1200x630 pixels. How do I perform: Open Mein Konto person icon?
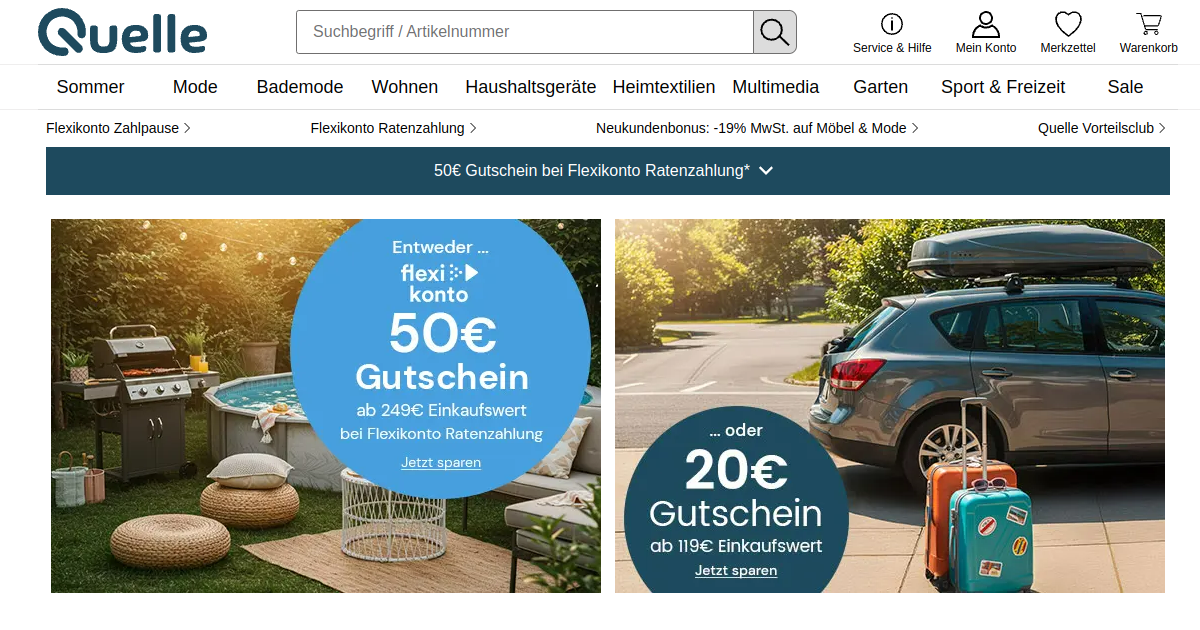(986, 24)
